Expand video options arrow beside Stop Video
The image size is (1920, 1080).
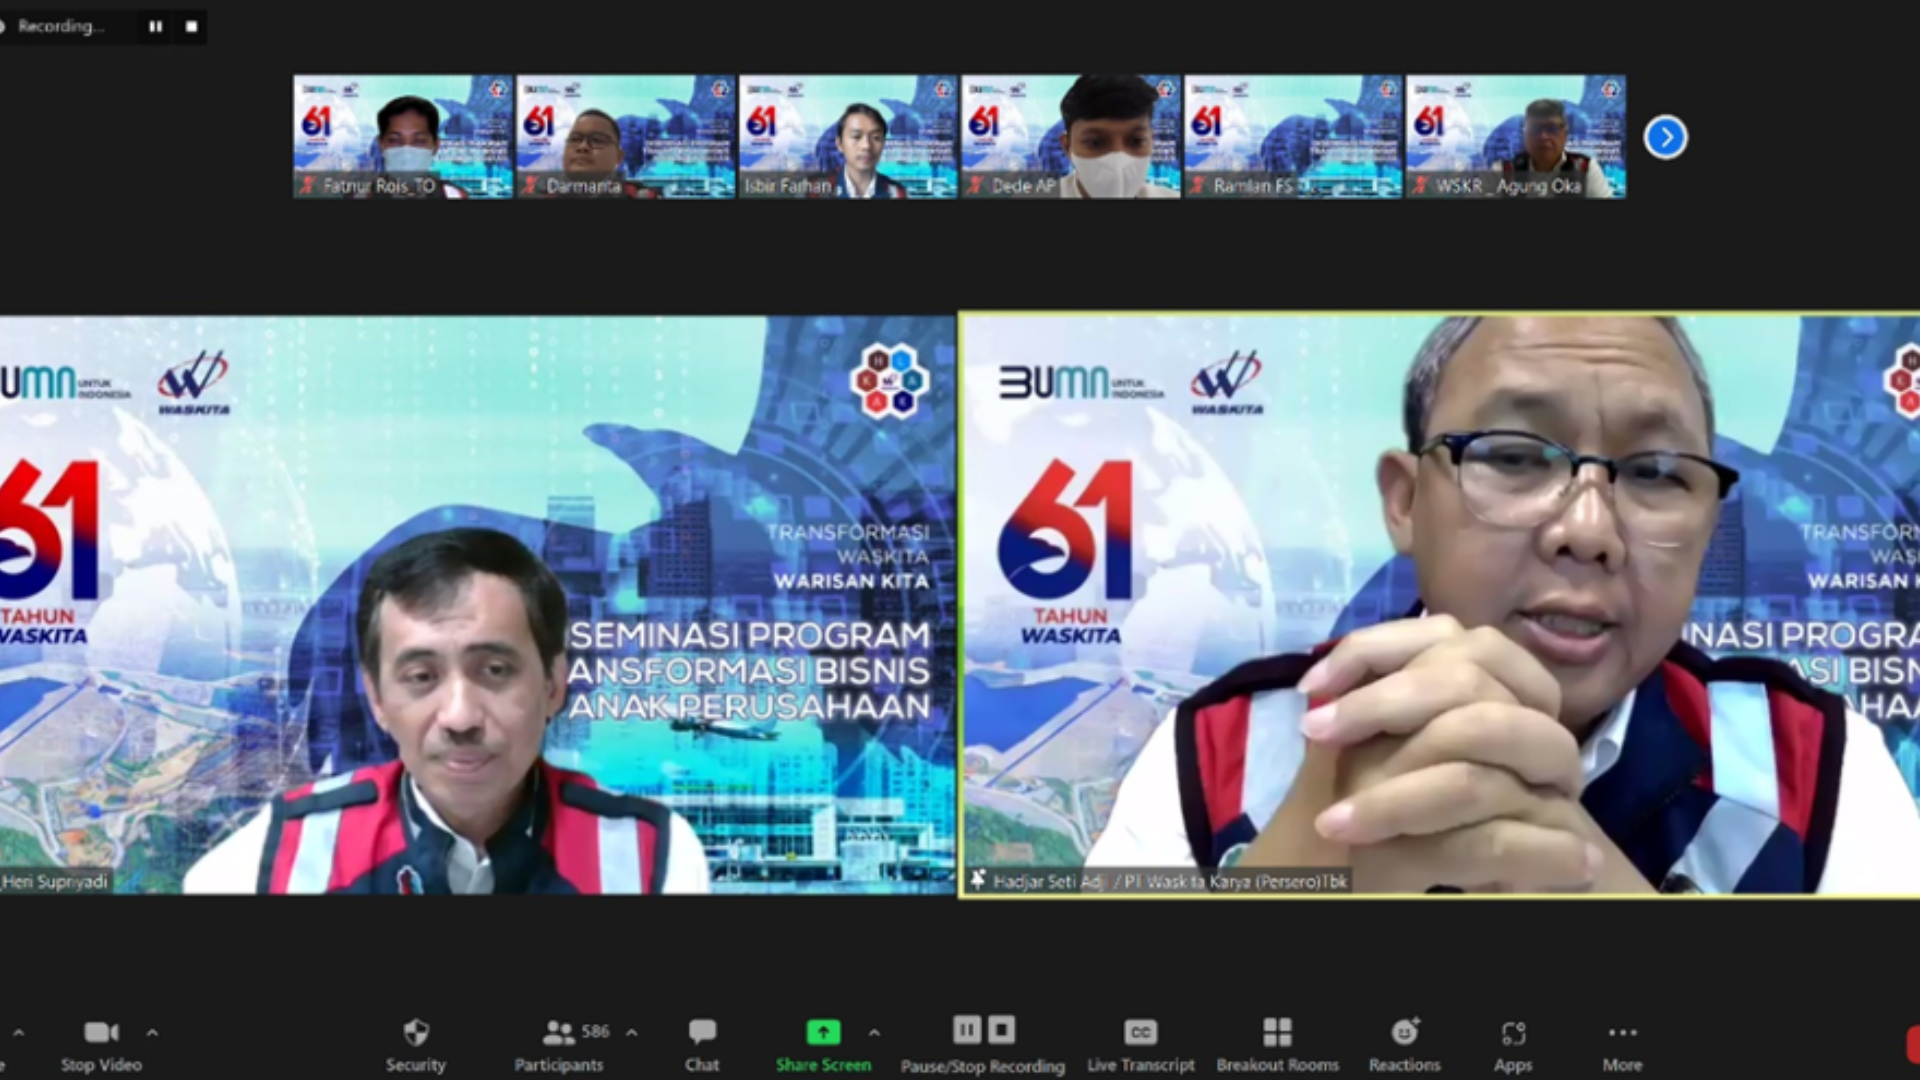[152, 1032]
